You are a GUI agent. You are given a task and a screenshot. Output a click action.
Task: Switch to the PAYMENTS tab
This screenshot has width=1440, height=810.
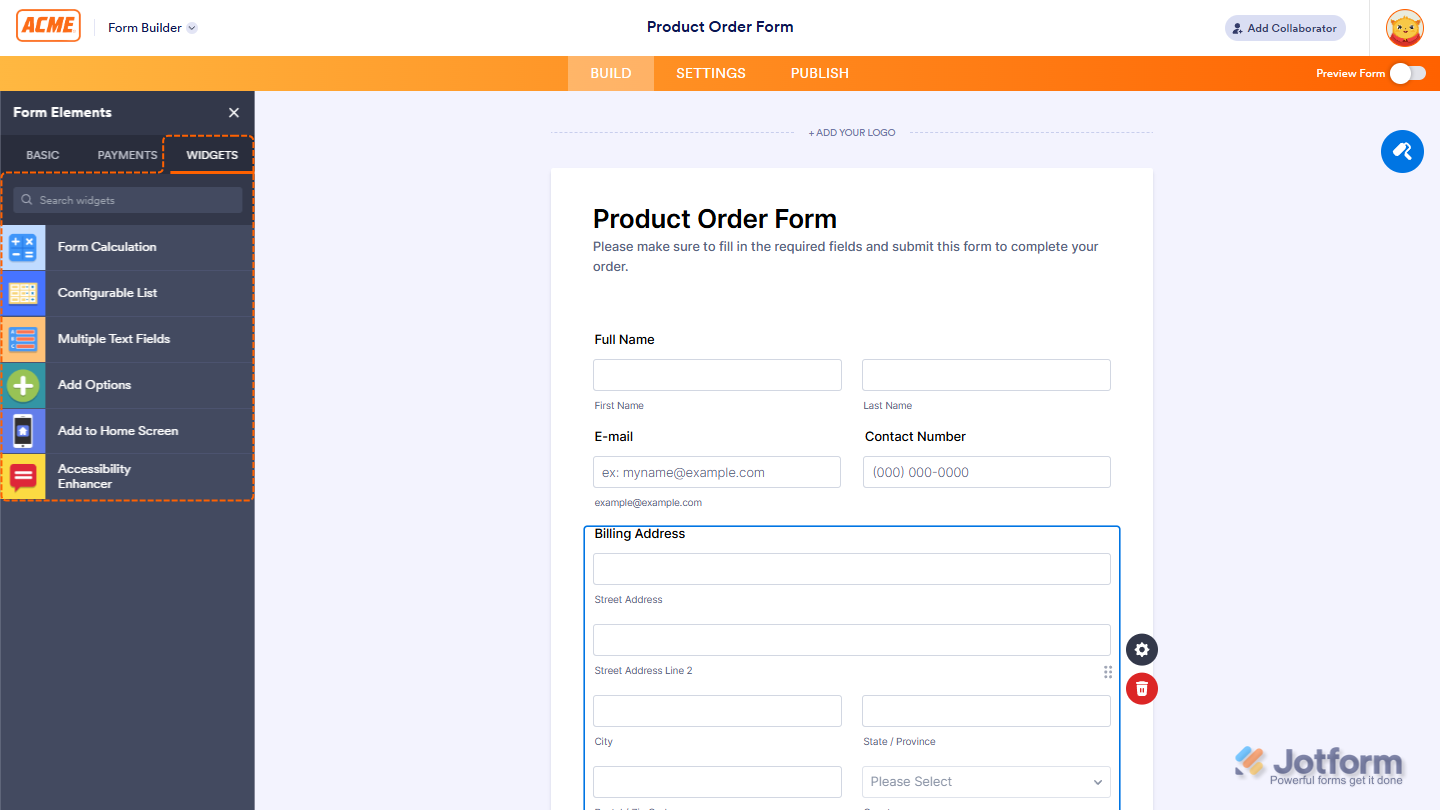pyautogui.click(x=126, y=154)
